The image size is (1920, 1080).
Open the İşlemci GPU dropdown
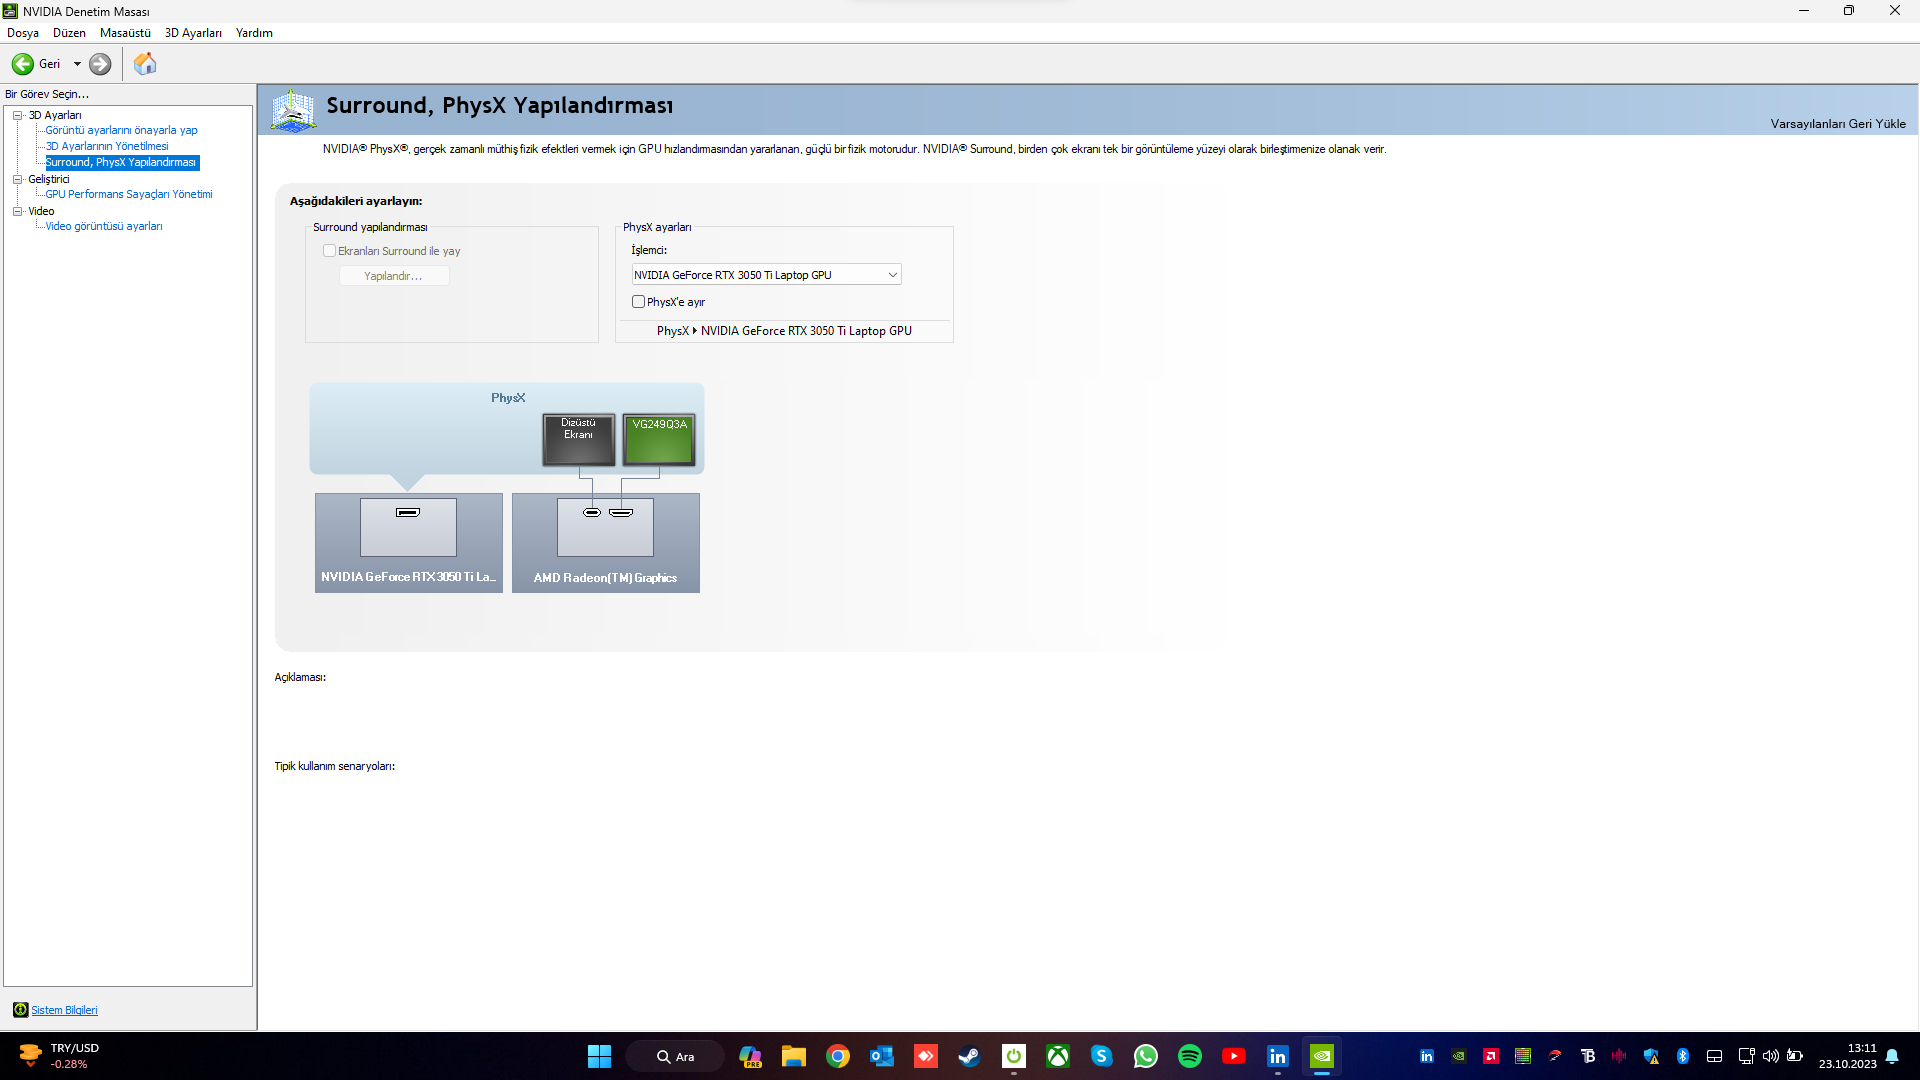(x=766, y=275)
